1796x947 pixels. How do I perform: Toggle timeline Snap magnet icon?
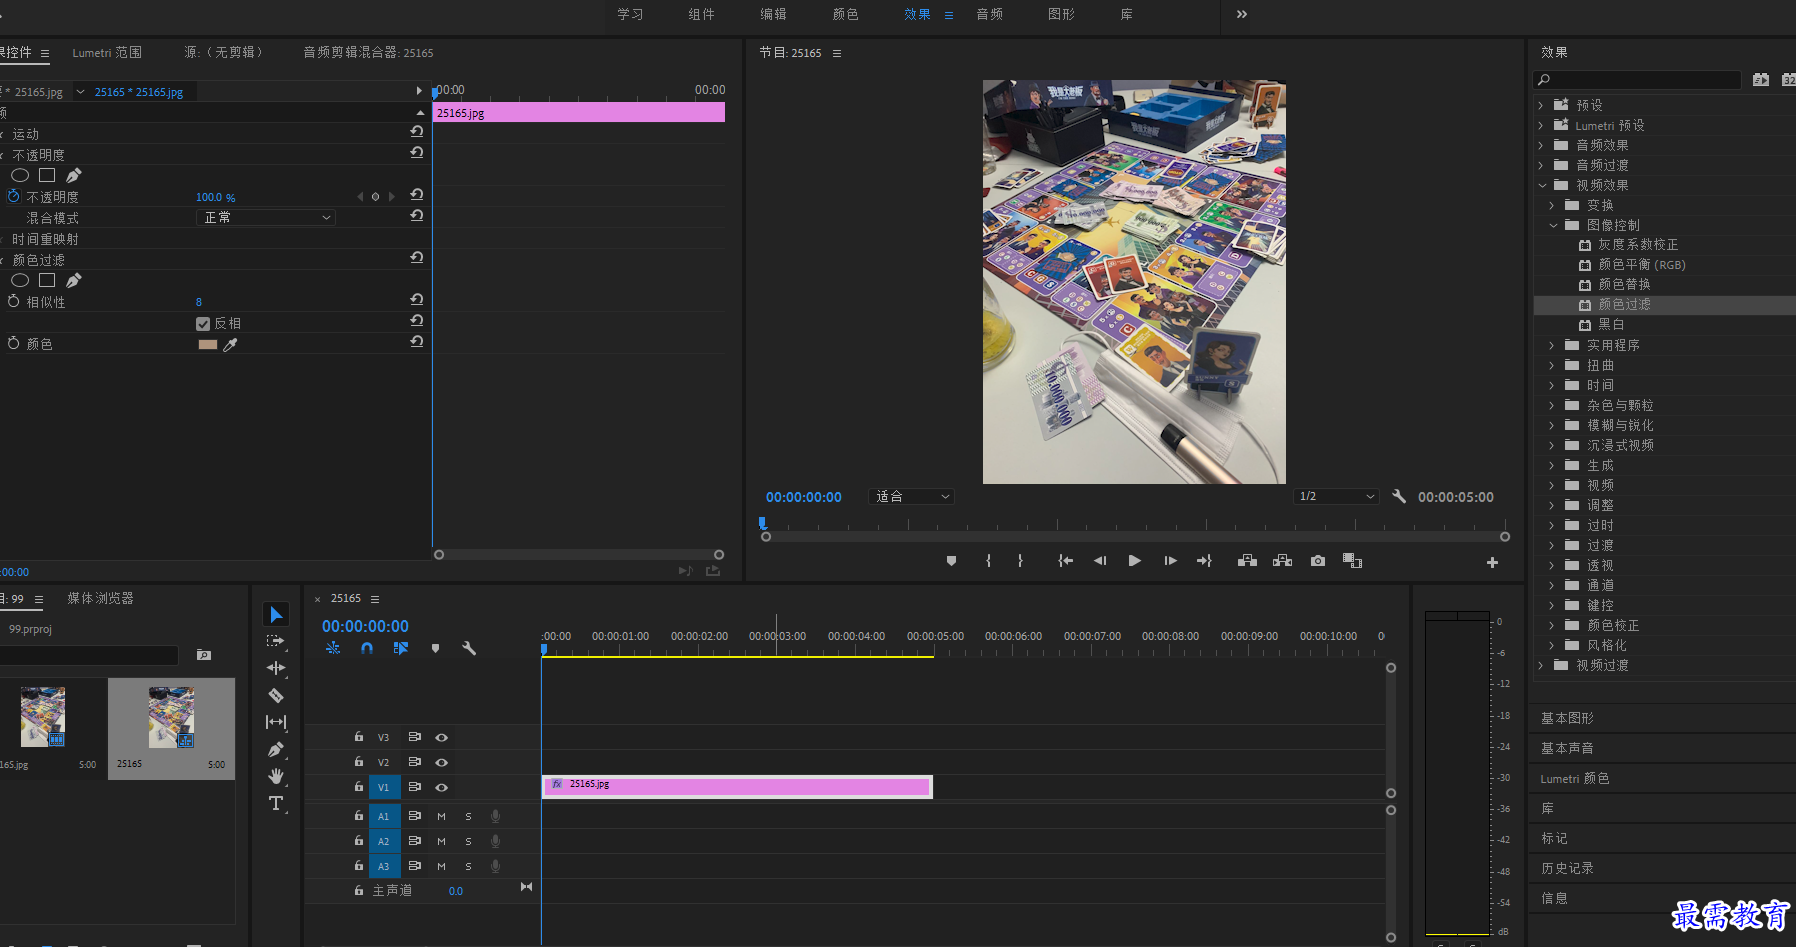click(367, 648)
